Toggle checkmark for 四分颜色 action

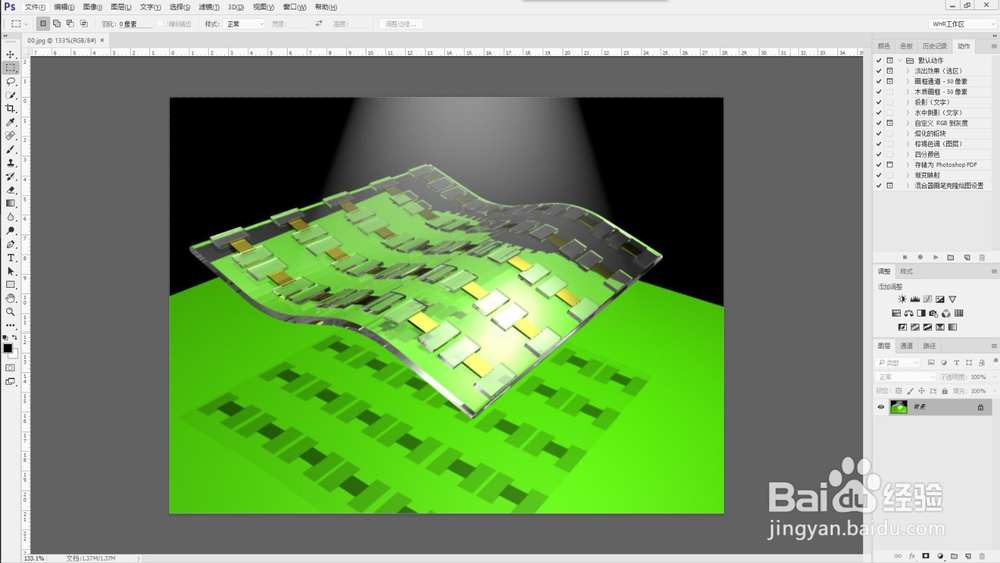[879, 154]
